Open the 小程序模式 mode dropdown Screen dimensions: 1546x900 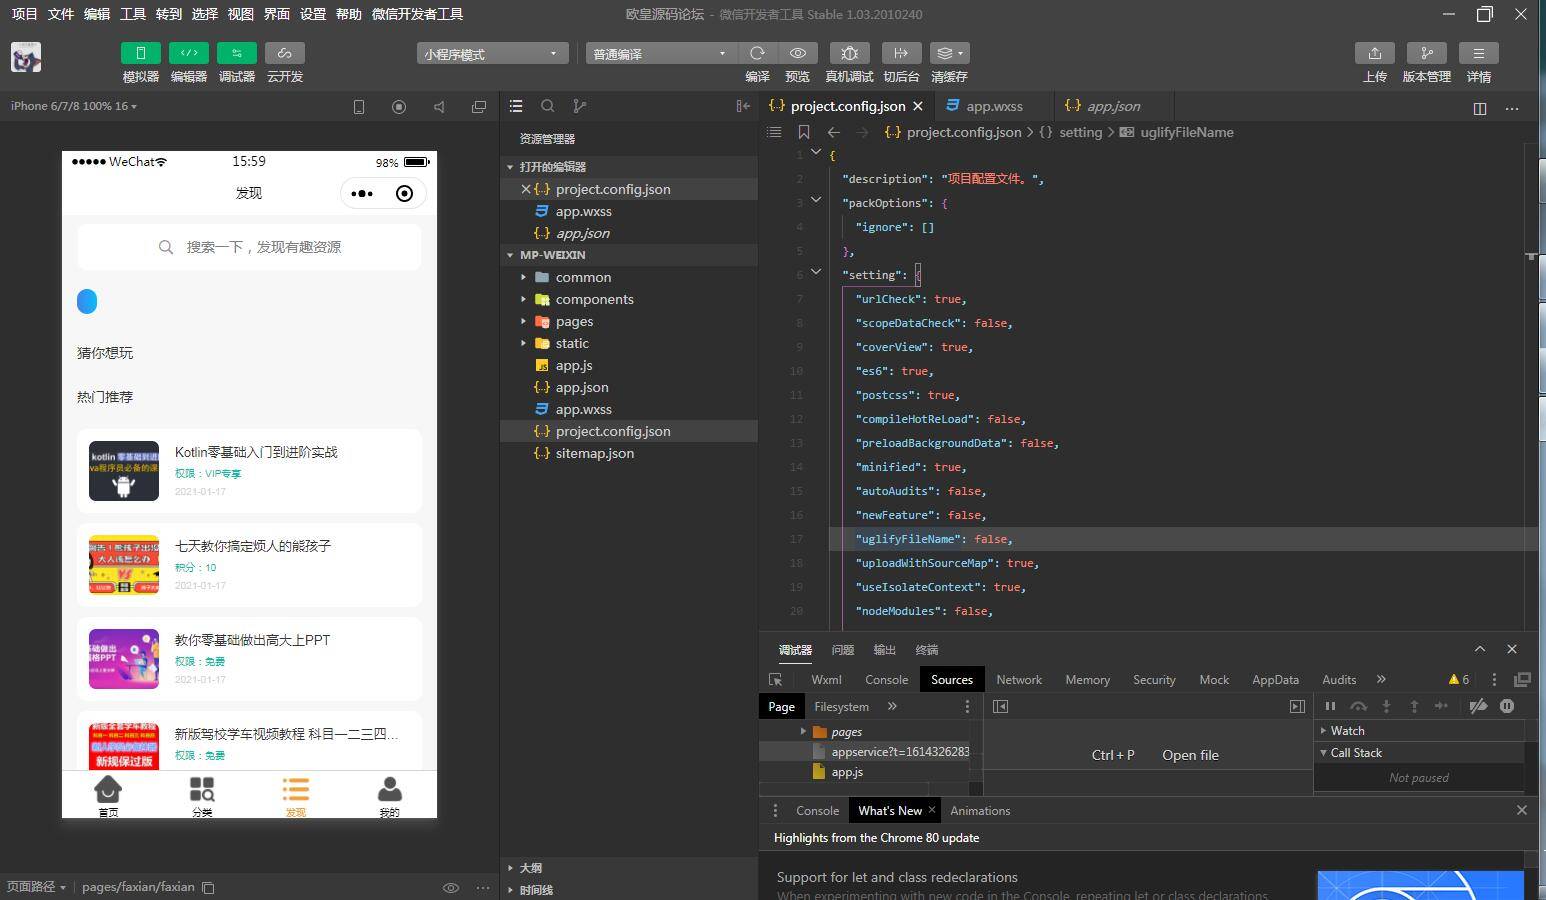coord(492,54)
